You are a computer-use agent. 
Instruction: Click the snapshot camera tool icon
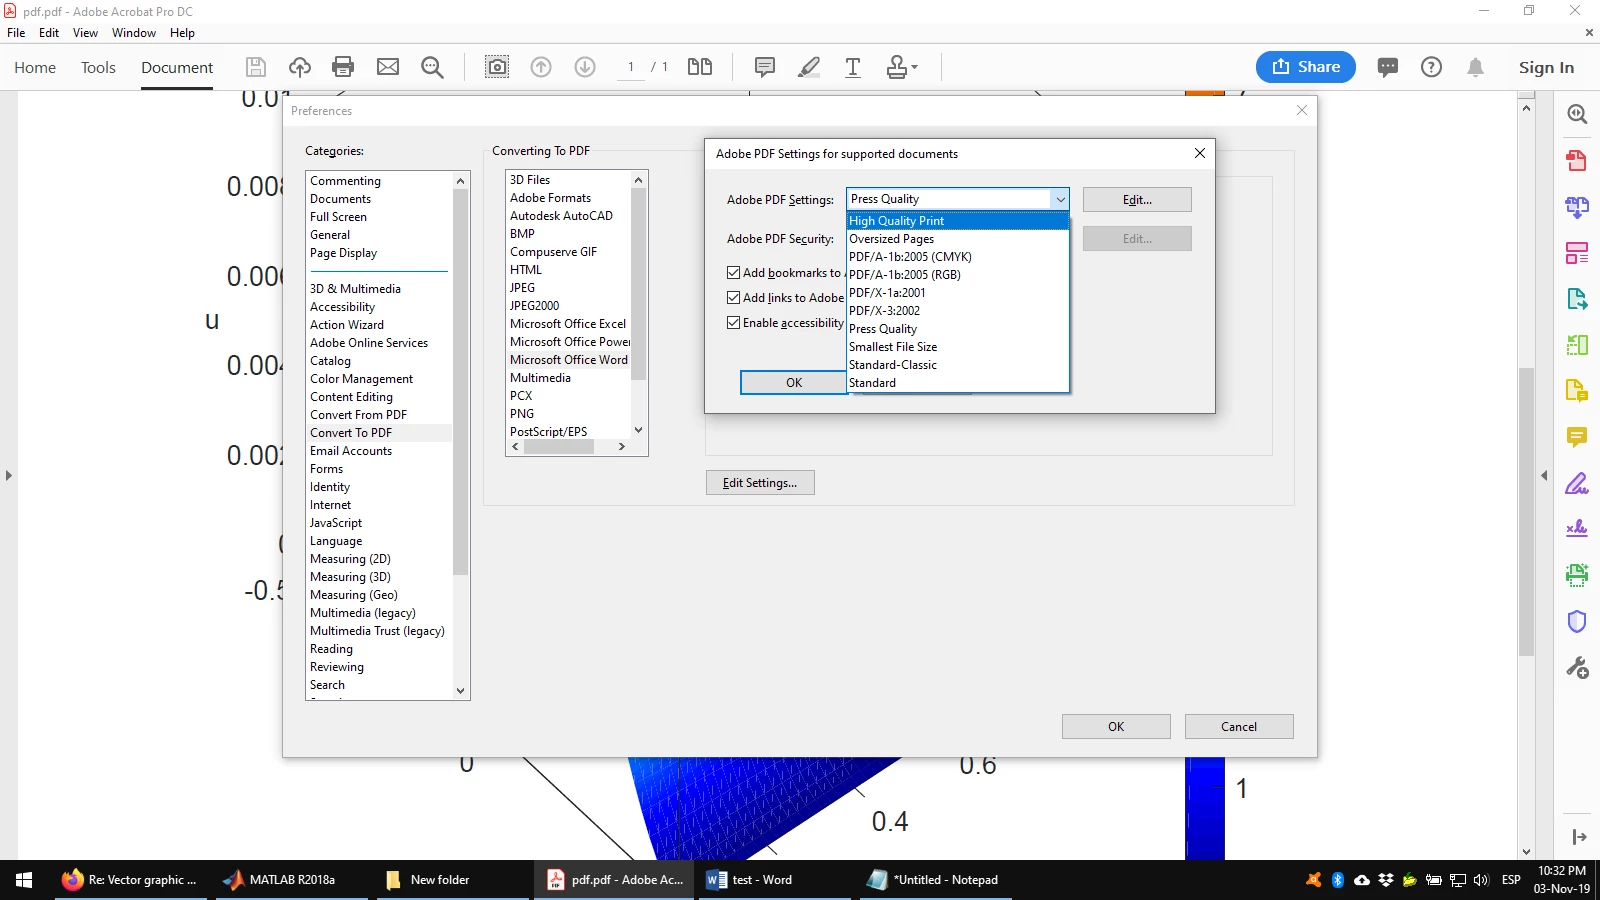(497, 67)
